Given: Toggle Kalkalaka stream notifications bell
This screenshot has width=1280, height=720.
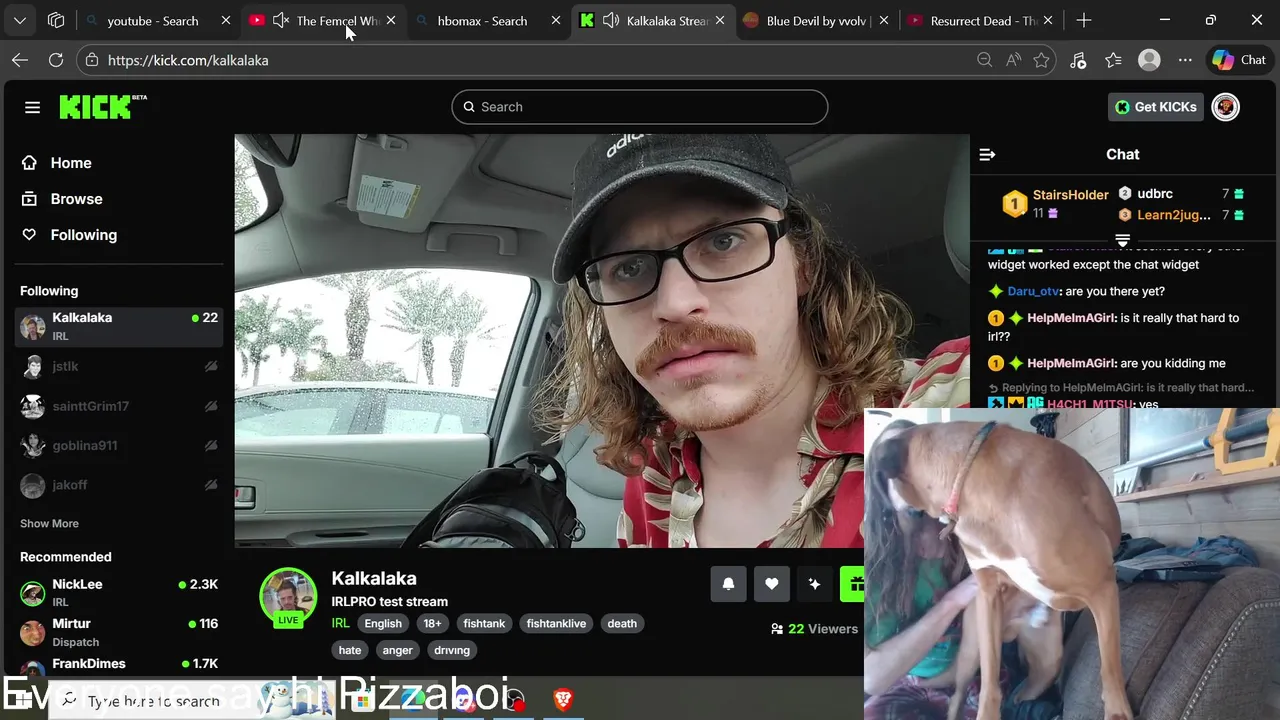Looking at the screenshot, I should point(728,584).
